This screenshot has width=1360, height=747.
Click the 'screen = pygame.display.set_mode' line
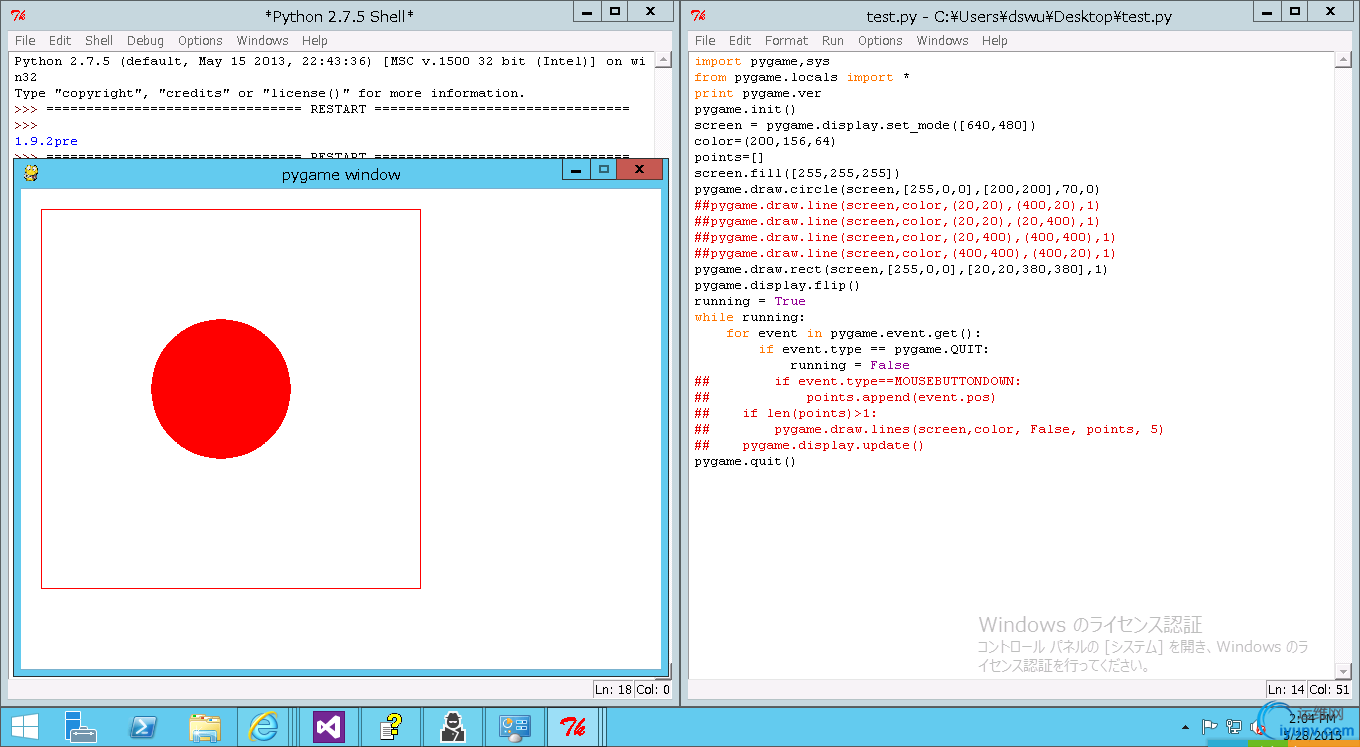865,125
